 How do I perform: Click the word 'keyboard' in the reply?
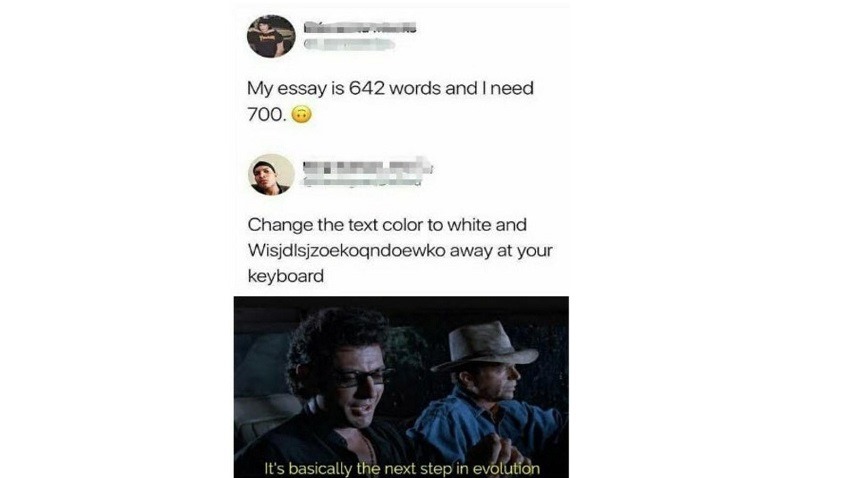[x=286, y=276]
